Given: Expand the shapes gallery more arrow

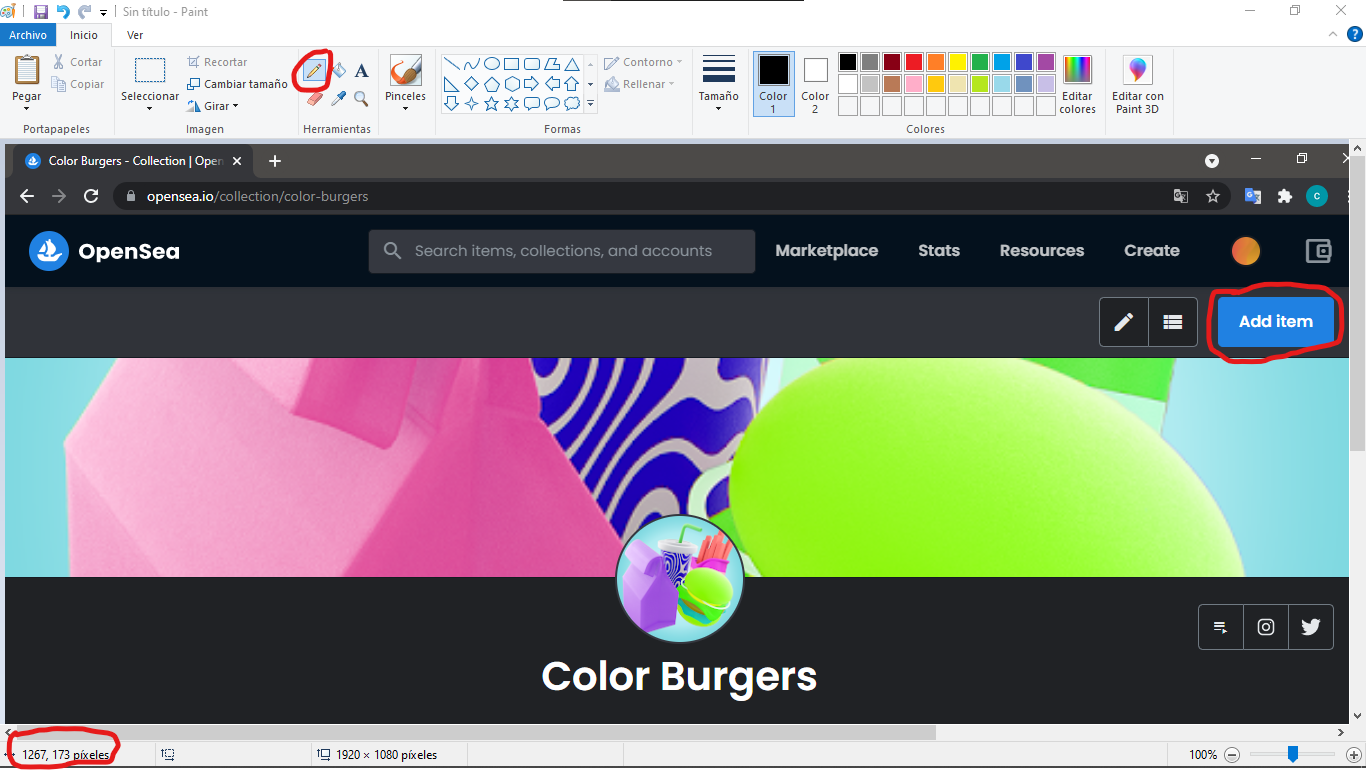Looking at the screenshot, I should click(591, 103).
